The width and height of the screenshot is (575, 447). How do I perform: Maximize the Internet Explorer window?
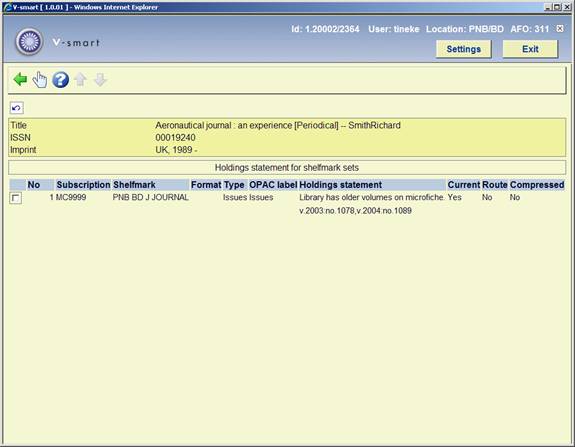tap(557, 7)
